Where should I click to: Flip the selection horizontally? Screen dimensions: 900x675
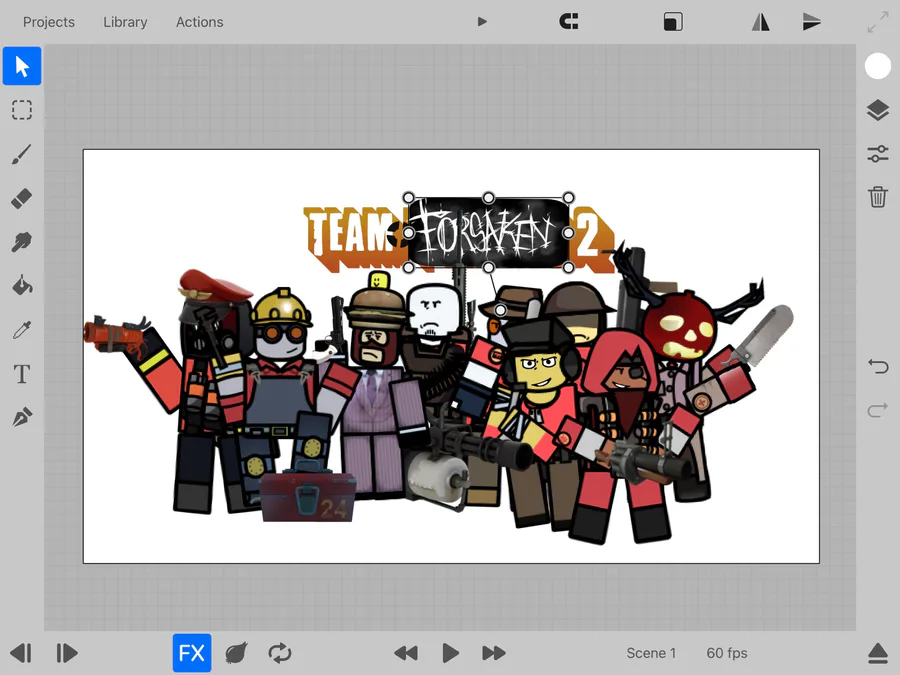761,22
